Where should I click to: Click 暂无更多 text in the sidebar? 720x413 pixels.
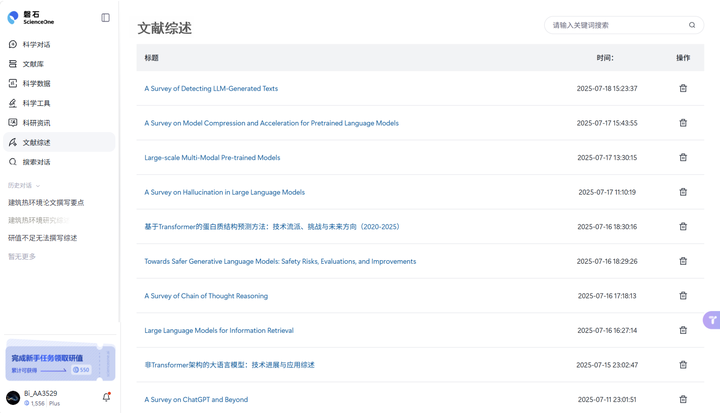22,256
